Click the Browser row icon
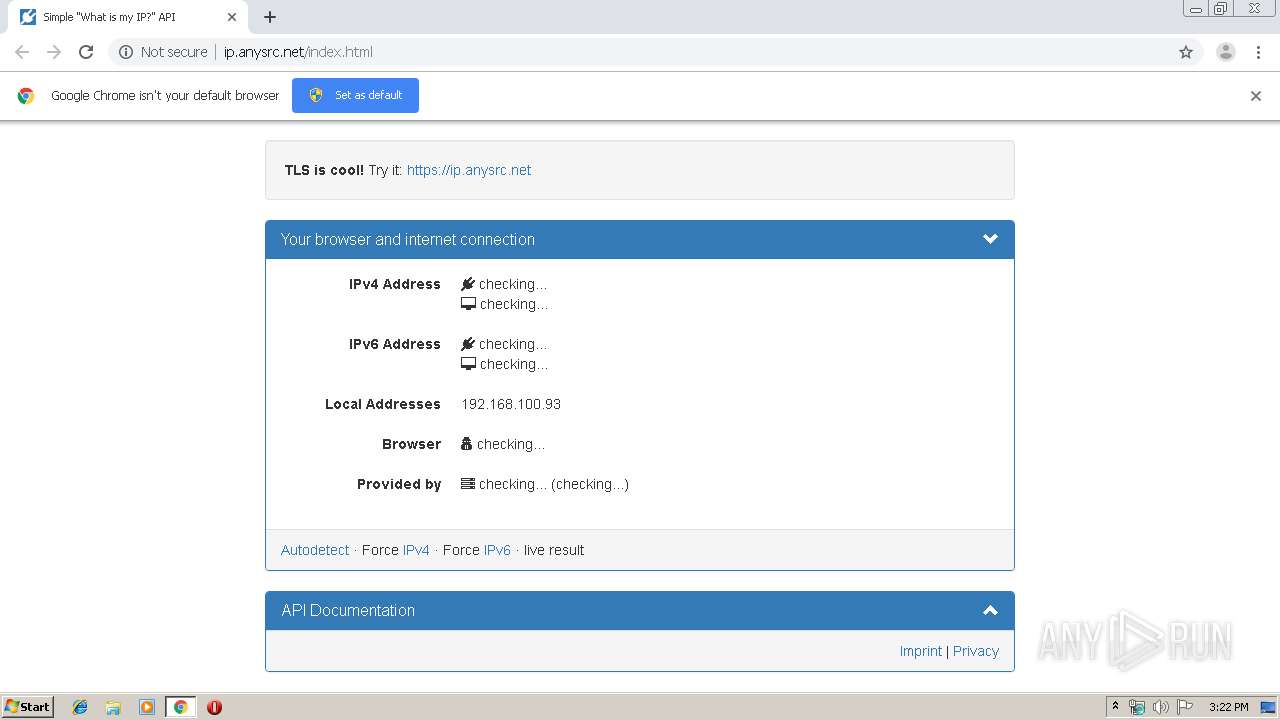The height and width of the screenshot is (720, 1280). click(466, 444)
